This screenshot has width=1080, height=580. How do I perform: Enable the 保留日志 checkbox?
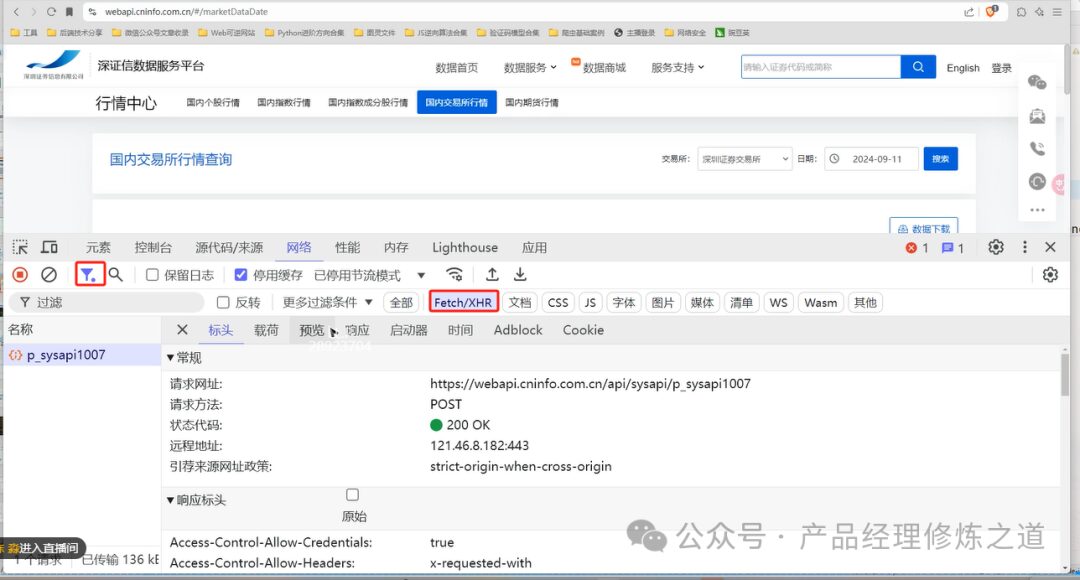tap(152, 275)
